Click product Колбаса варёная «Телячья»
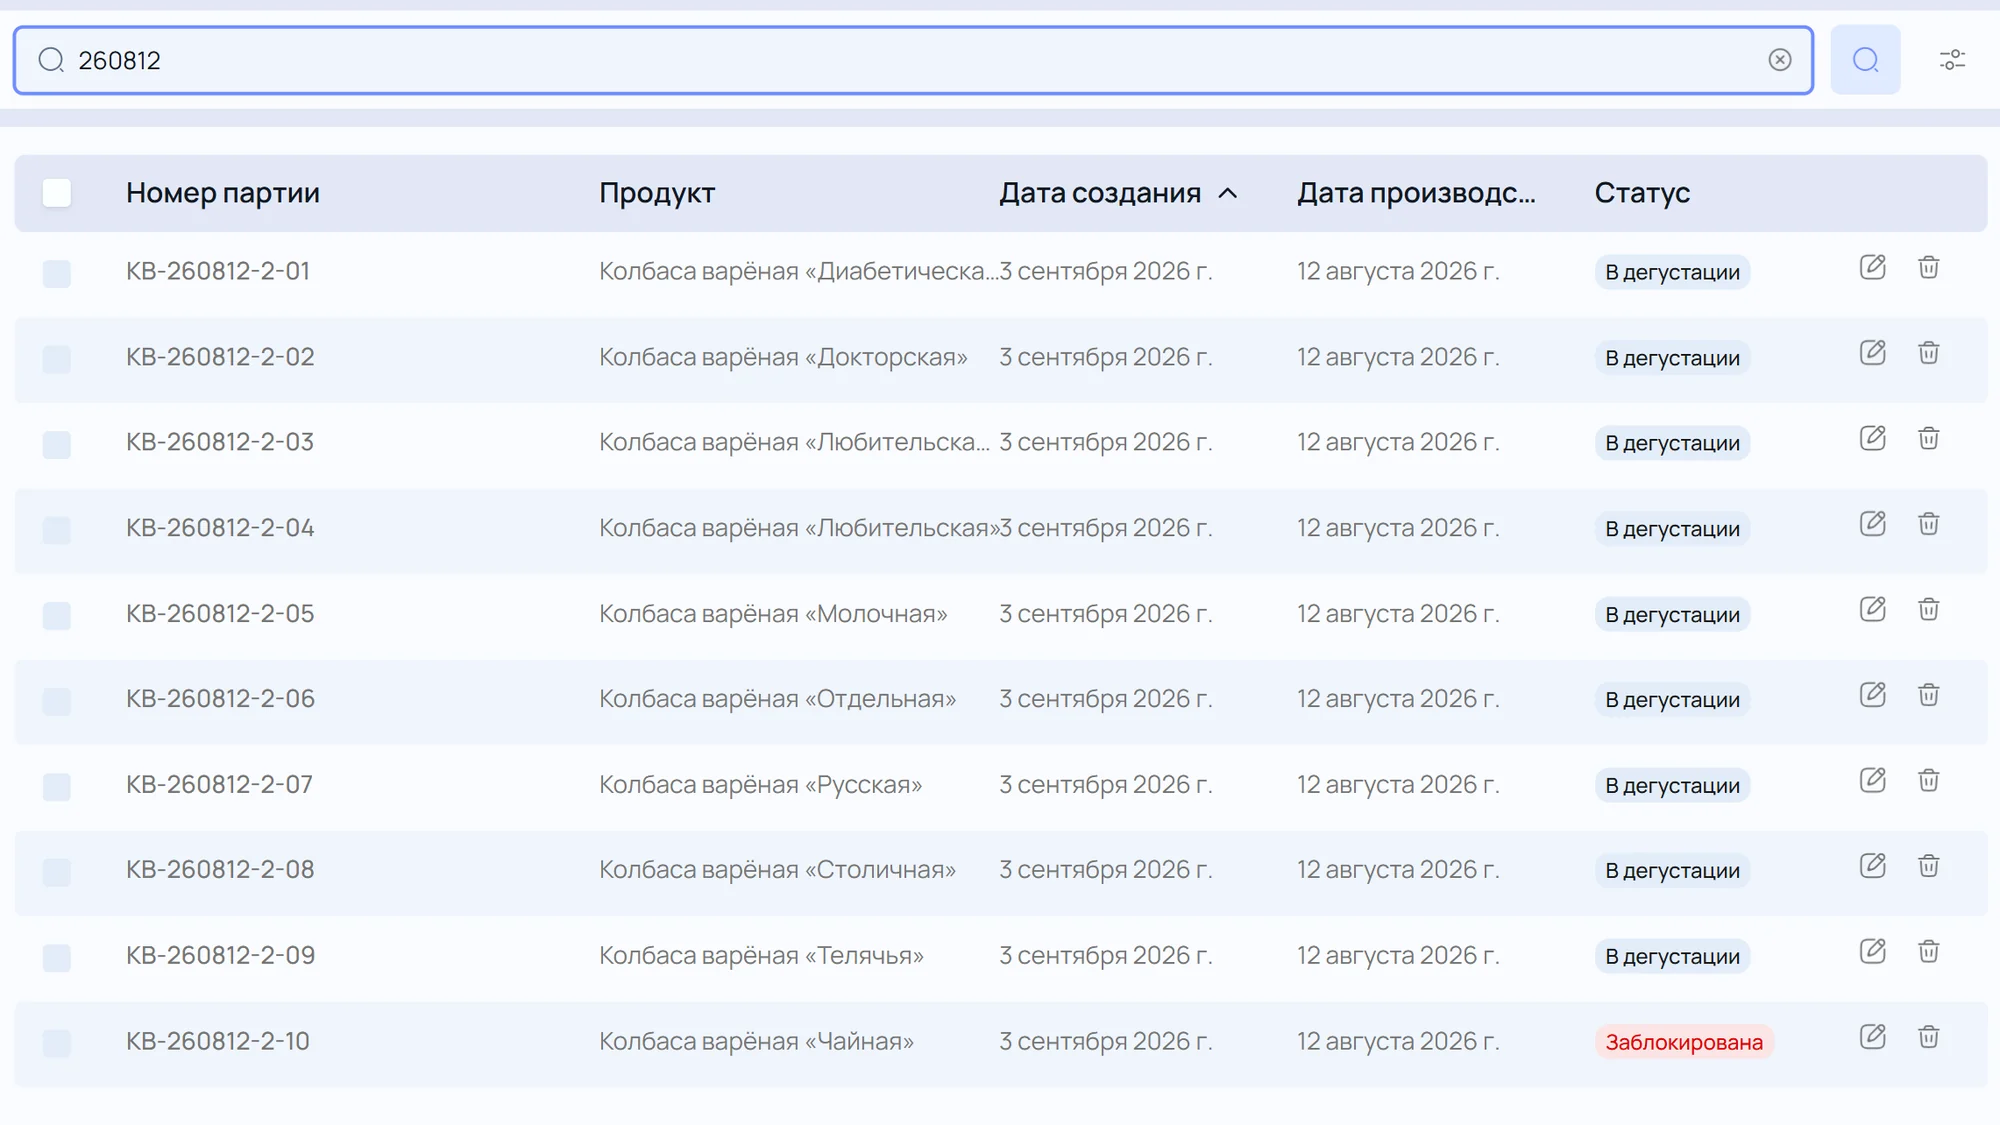 761,956
